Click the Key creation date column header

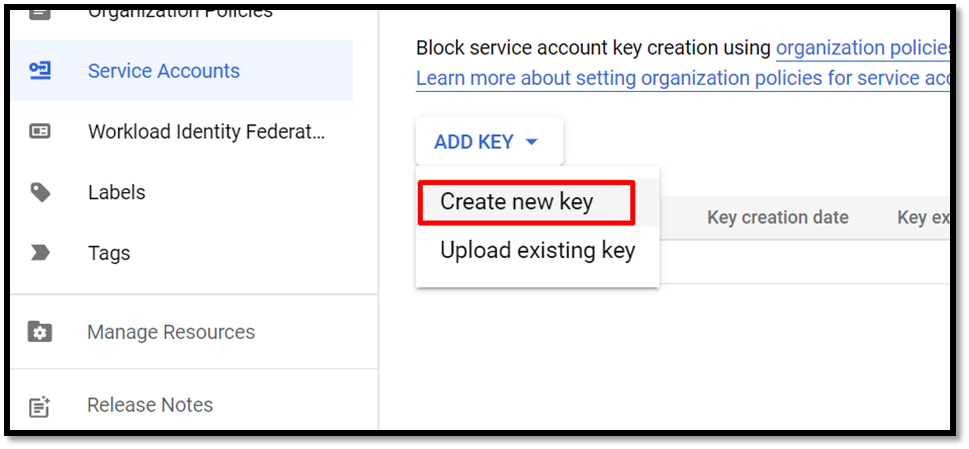[x=777, y=217]
